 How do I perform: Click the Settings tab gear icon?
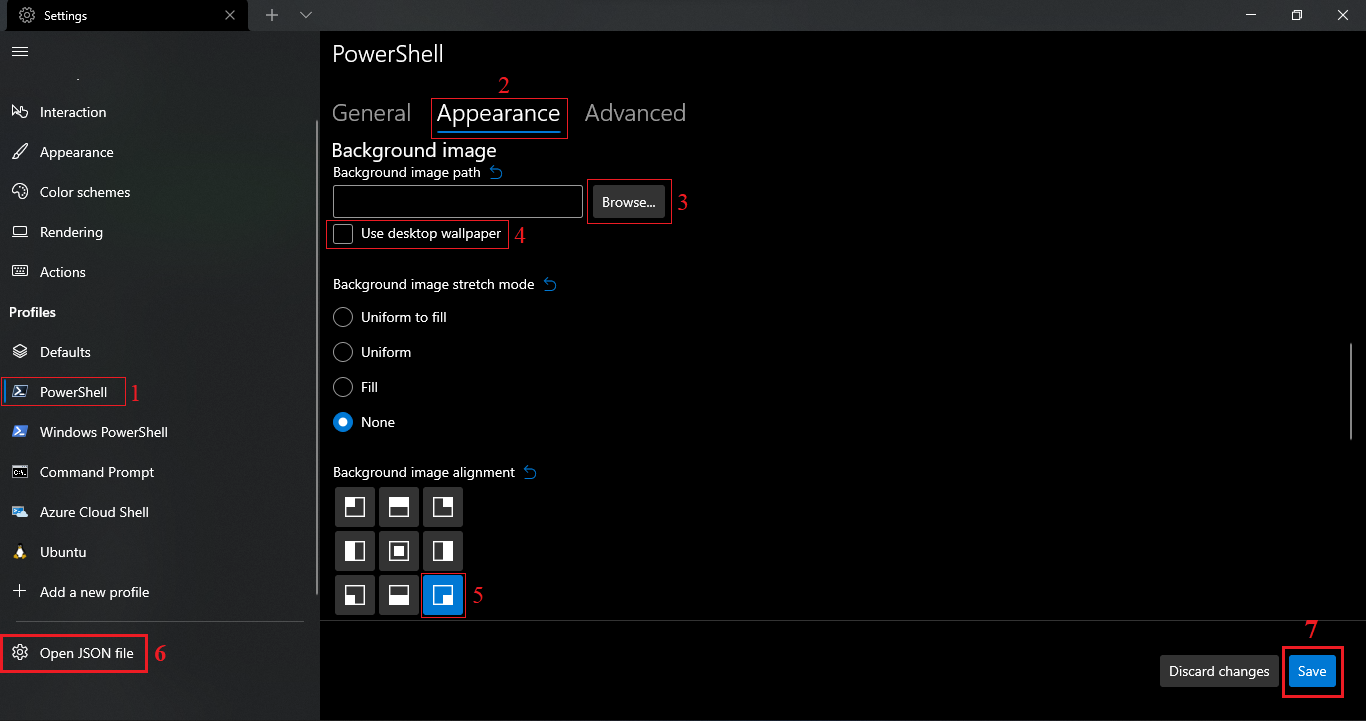pyautogui.click(x=27, y=16)
